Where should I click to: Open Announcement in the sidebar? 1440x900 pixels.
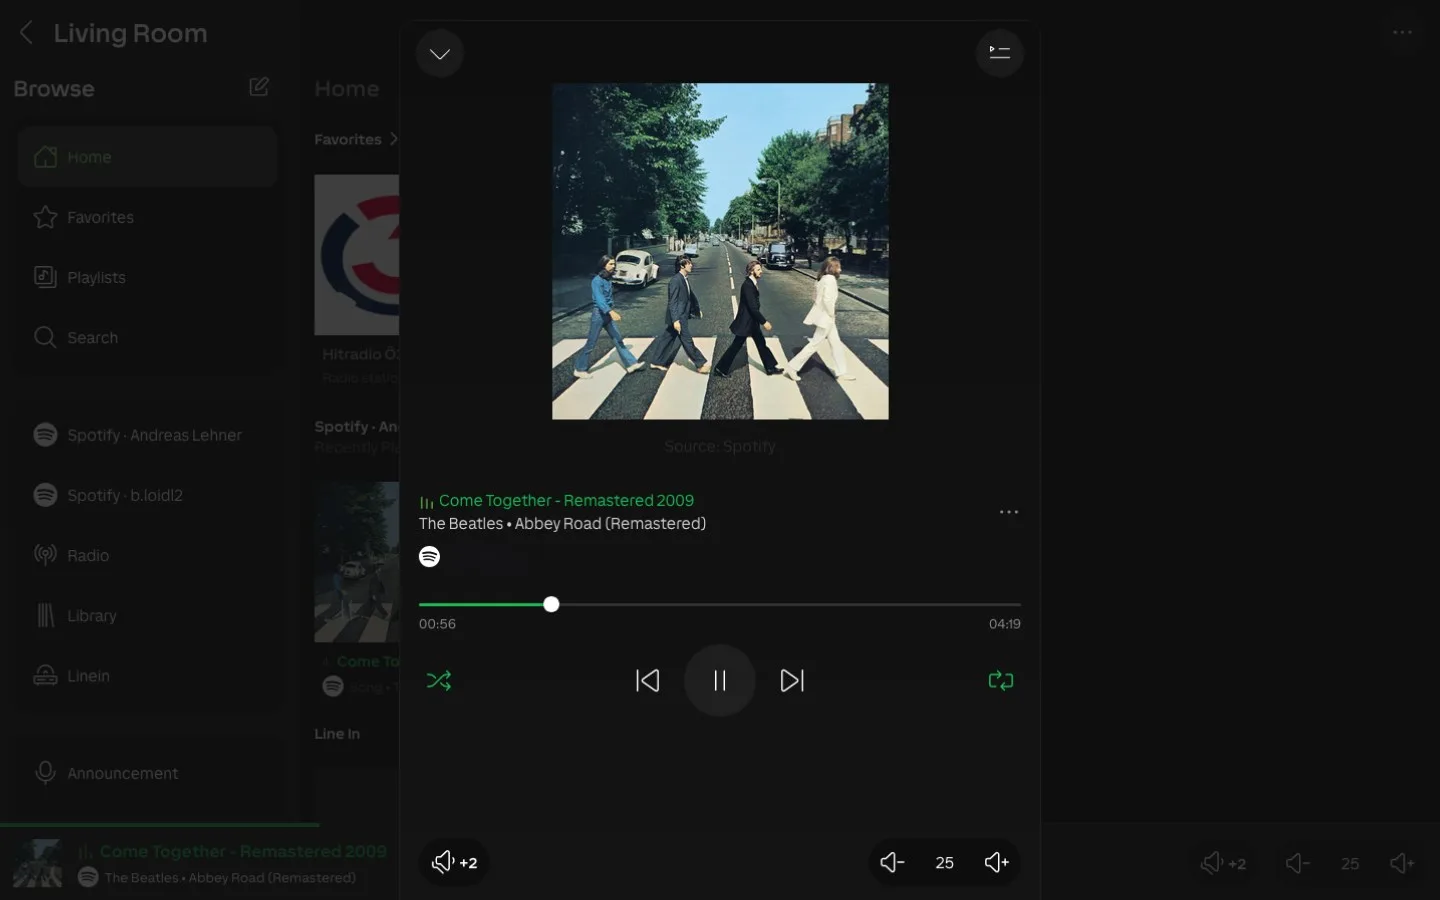pos(147,773)
